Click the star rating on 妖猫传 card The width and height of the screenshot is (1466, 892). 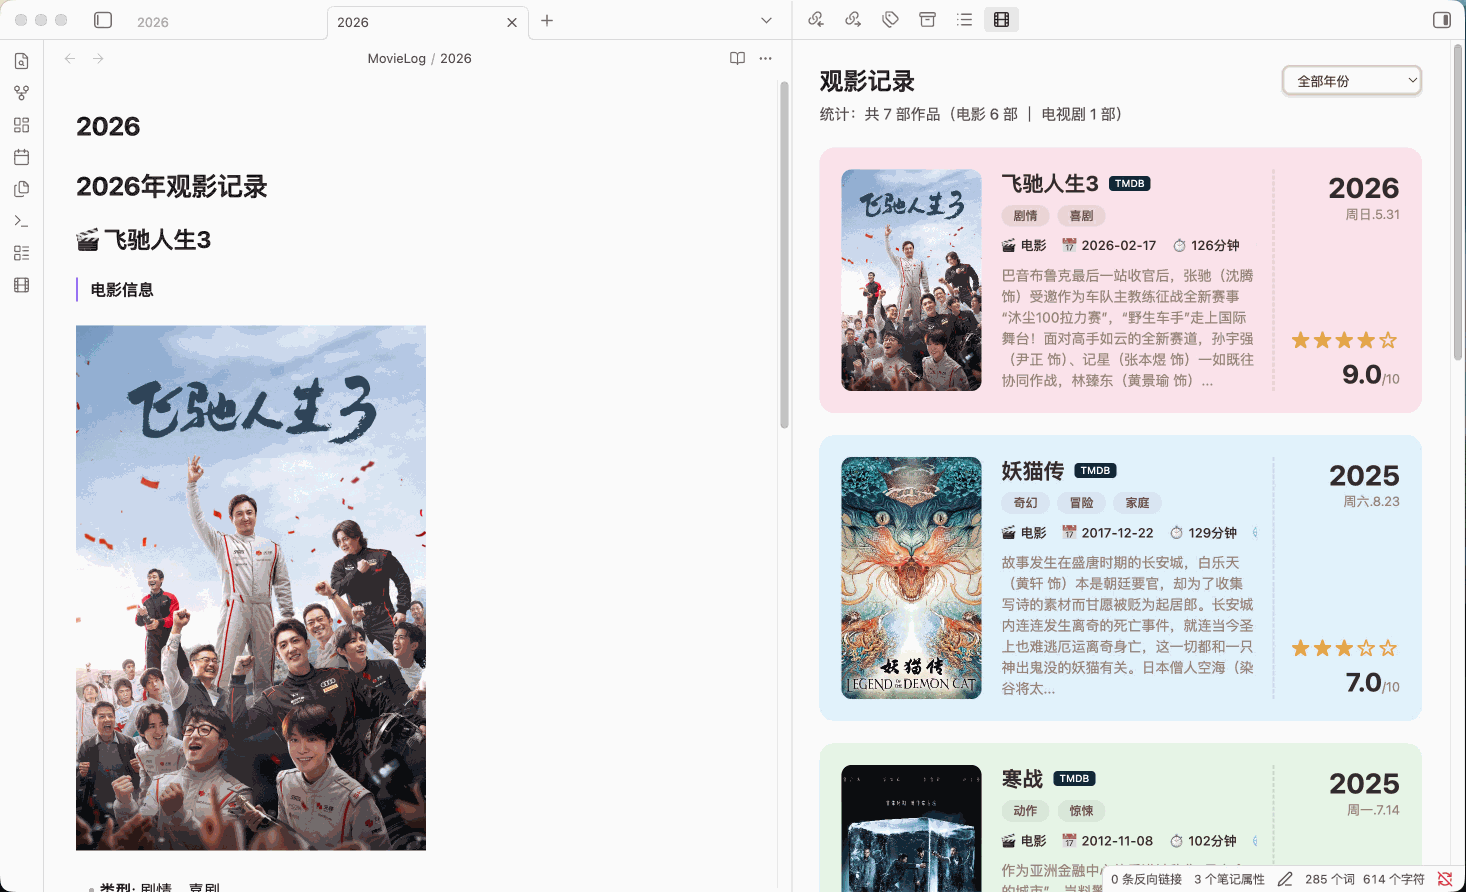tap(1344, 649)
